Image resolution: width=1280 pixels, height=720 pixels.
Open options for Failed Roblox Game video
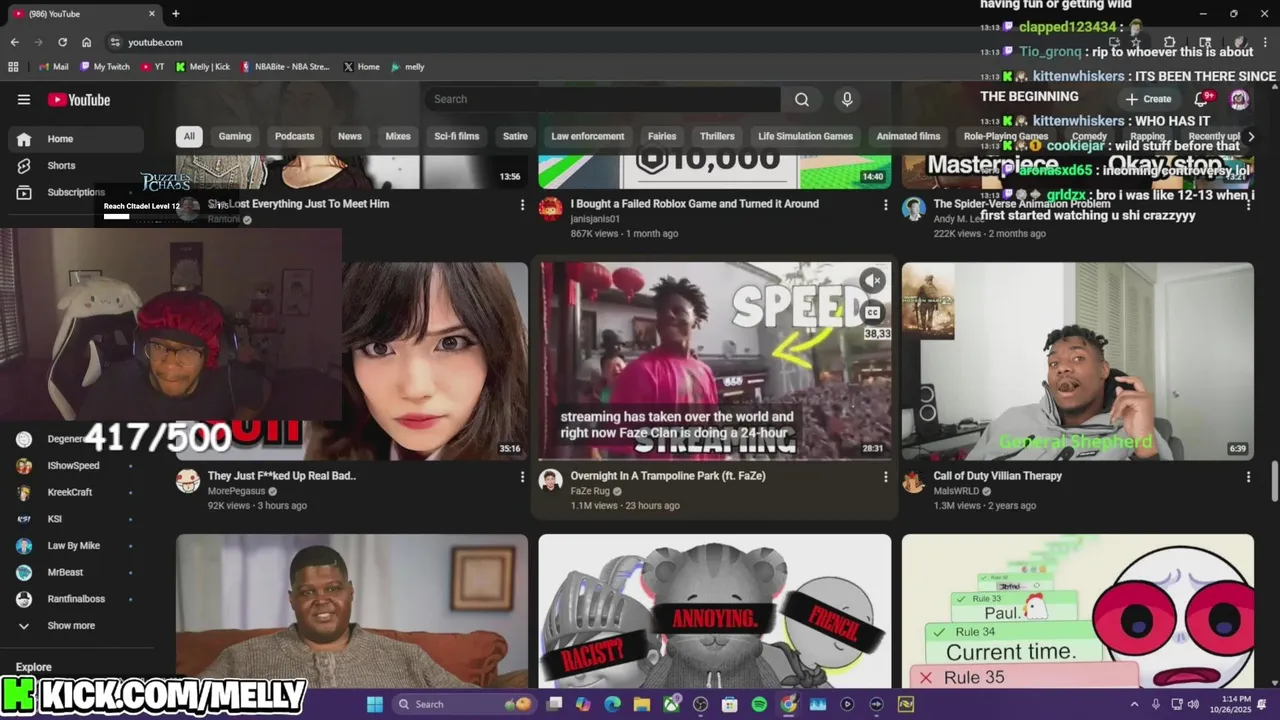pos(885,205)
